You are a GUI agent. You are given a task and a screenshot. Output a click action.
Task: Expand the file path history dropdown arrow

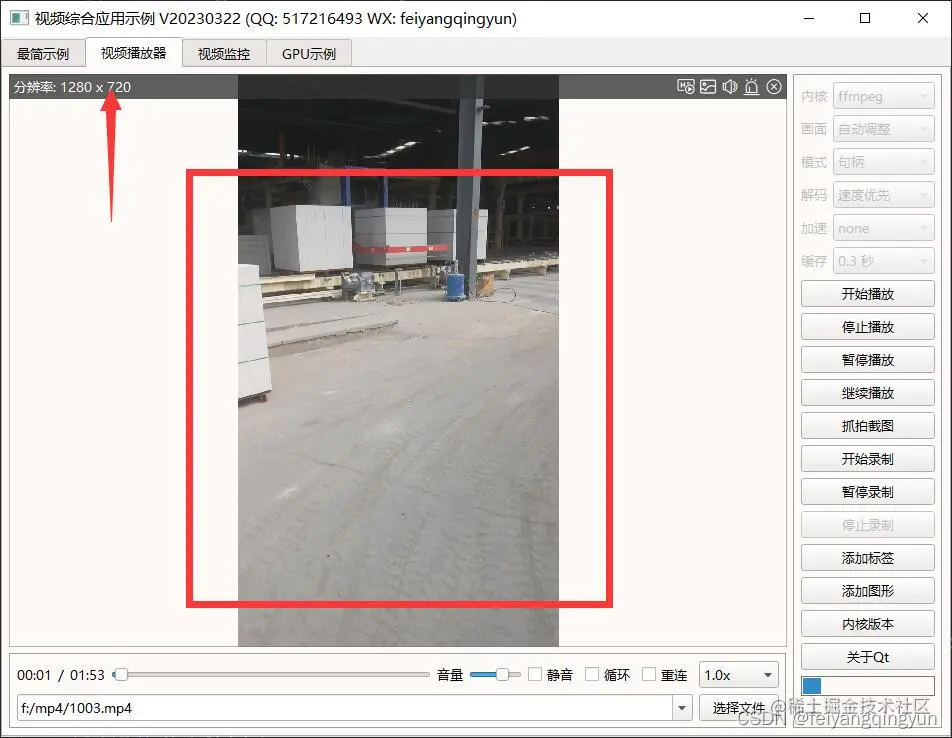(x=682, y=708)
